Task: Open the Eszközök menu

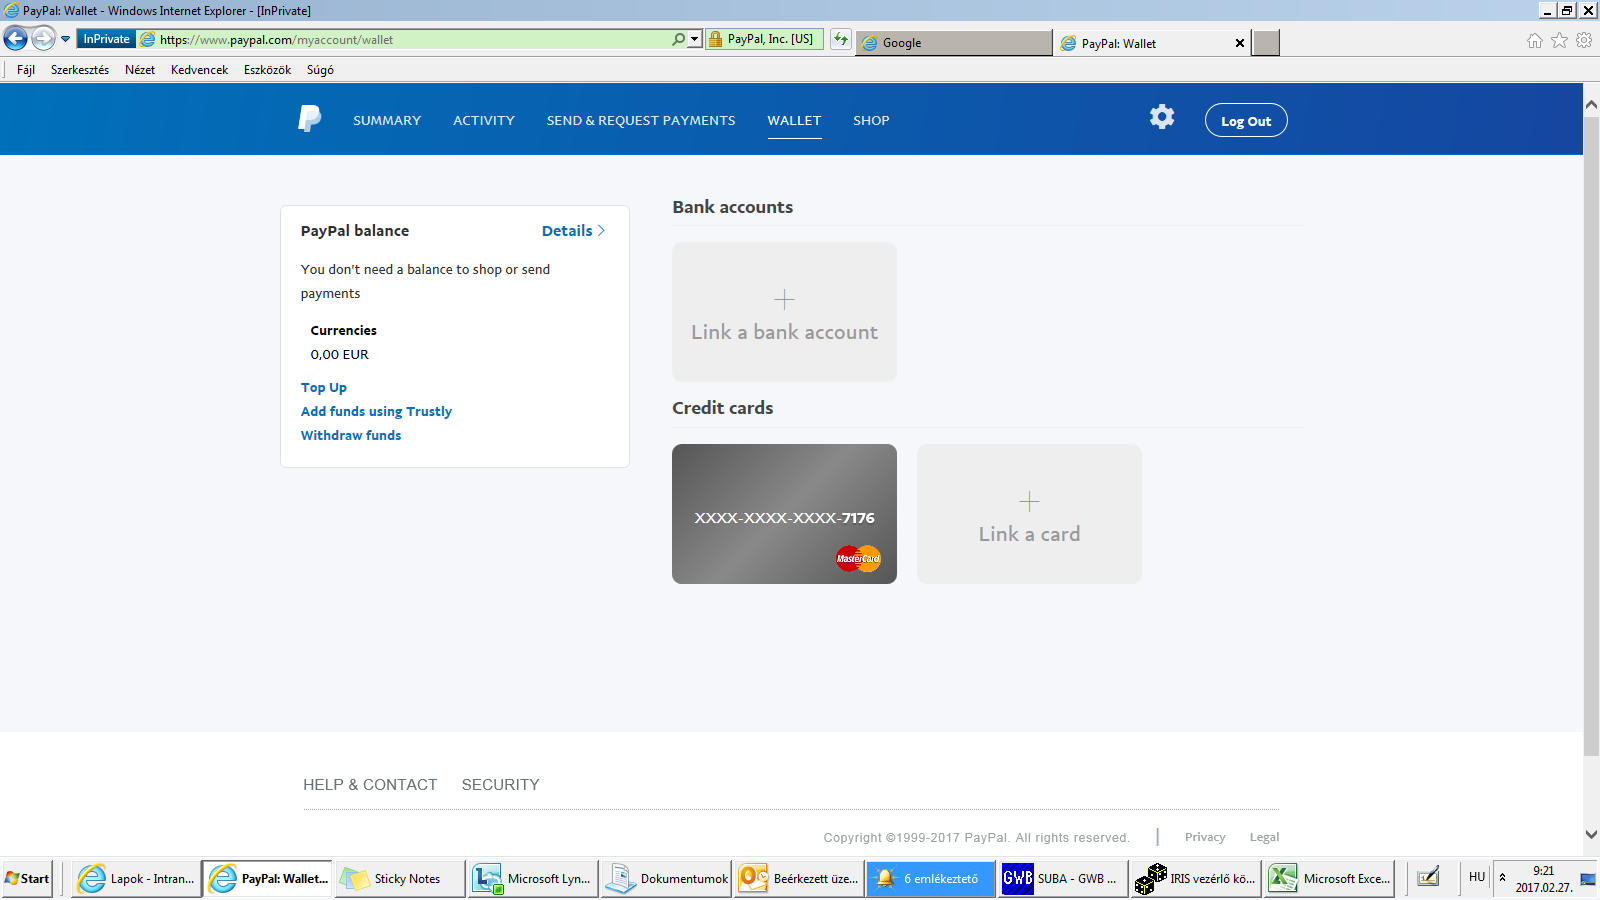Action: point(267,70)
